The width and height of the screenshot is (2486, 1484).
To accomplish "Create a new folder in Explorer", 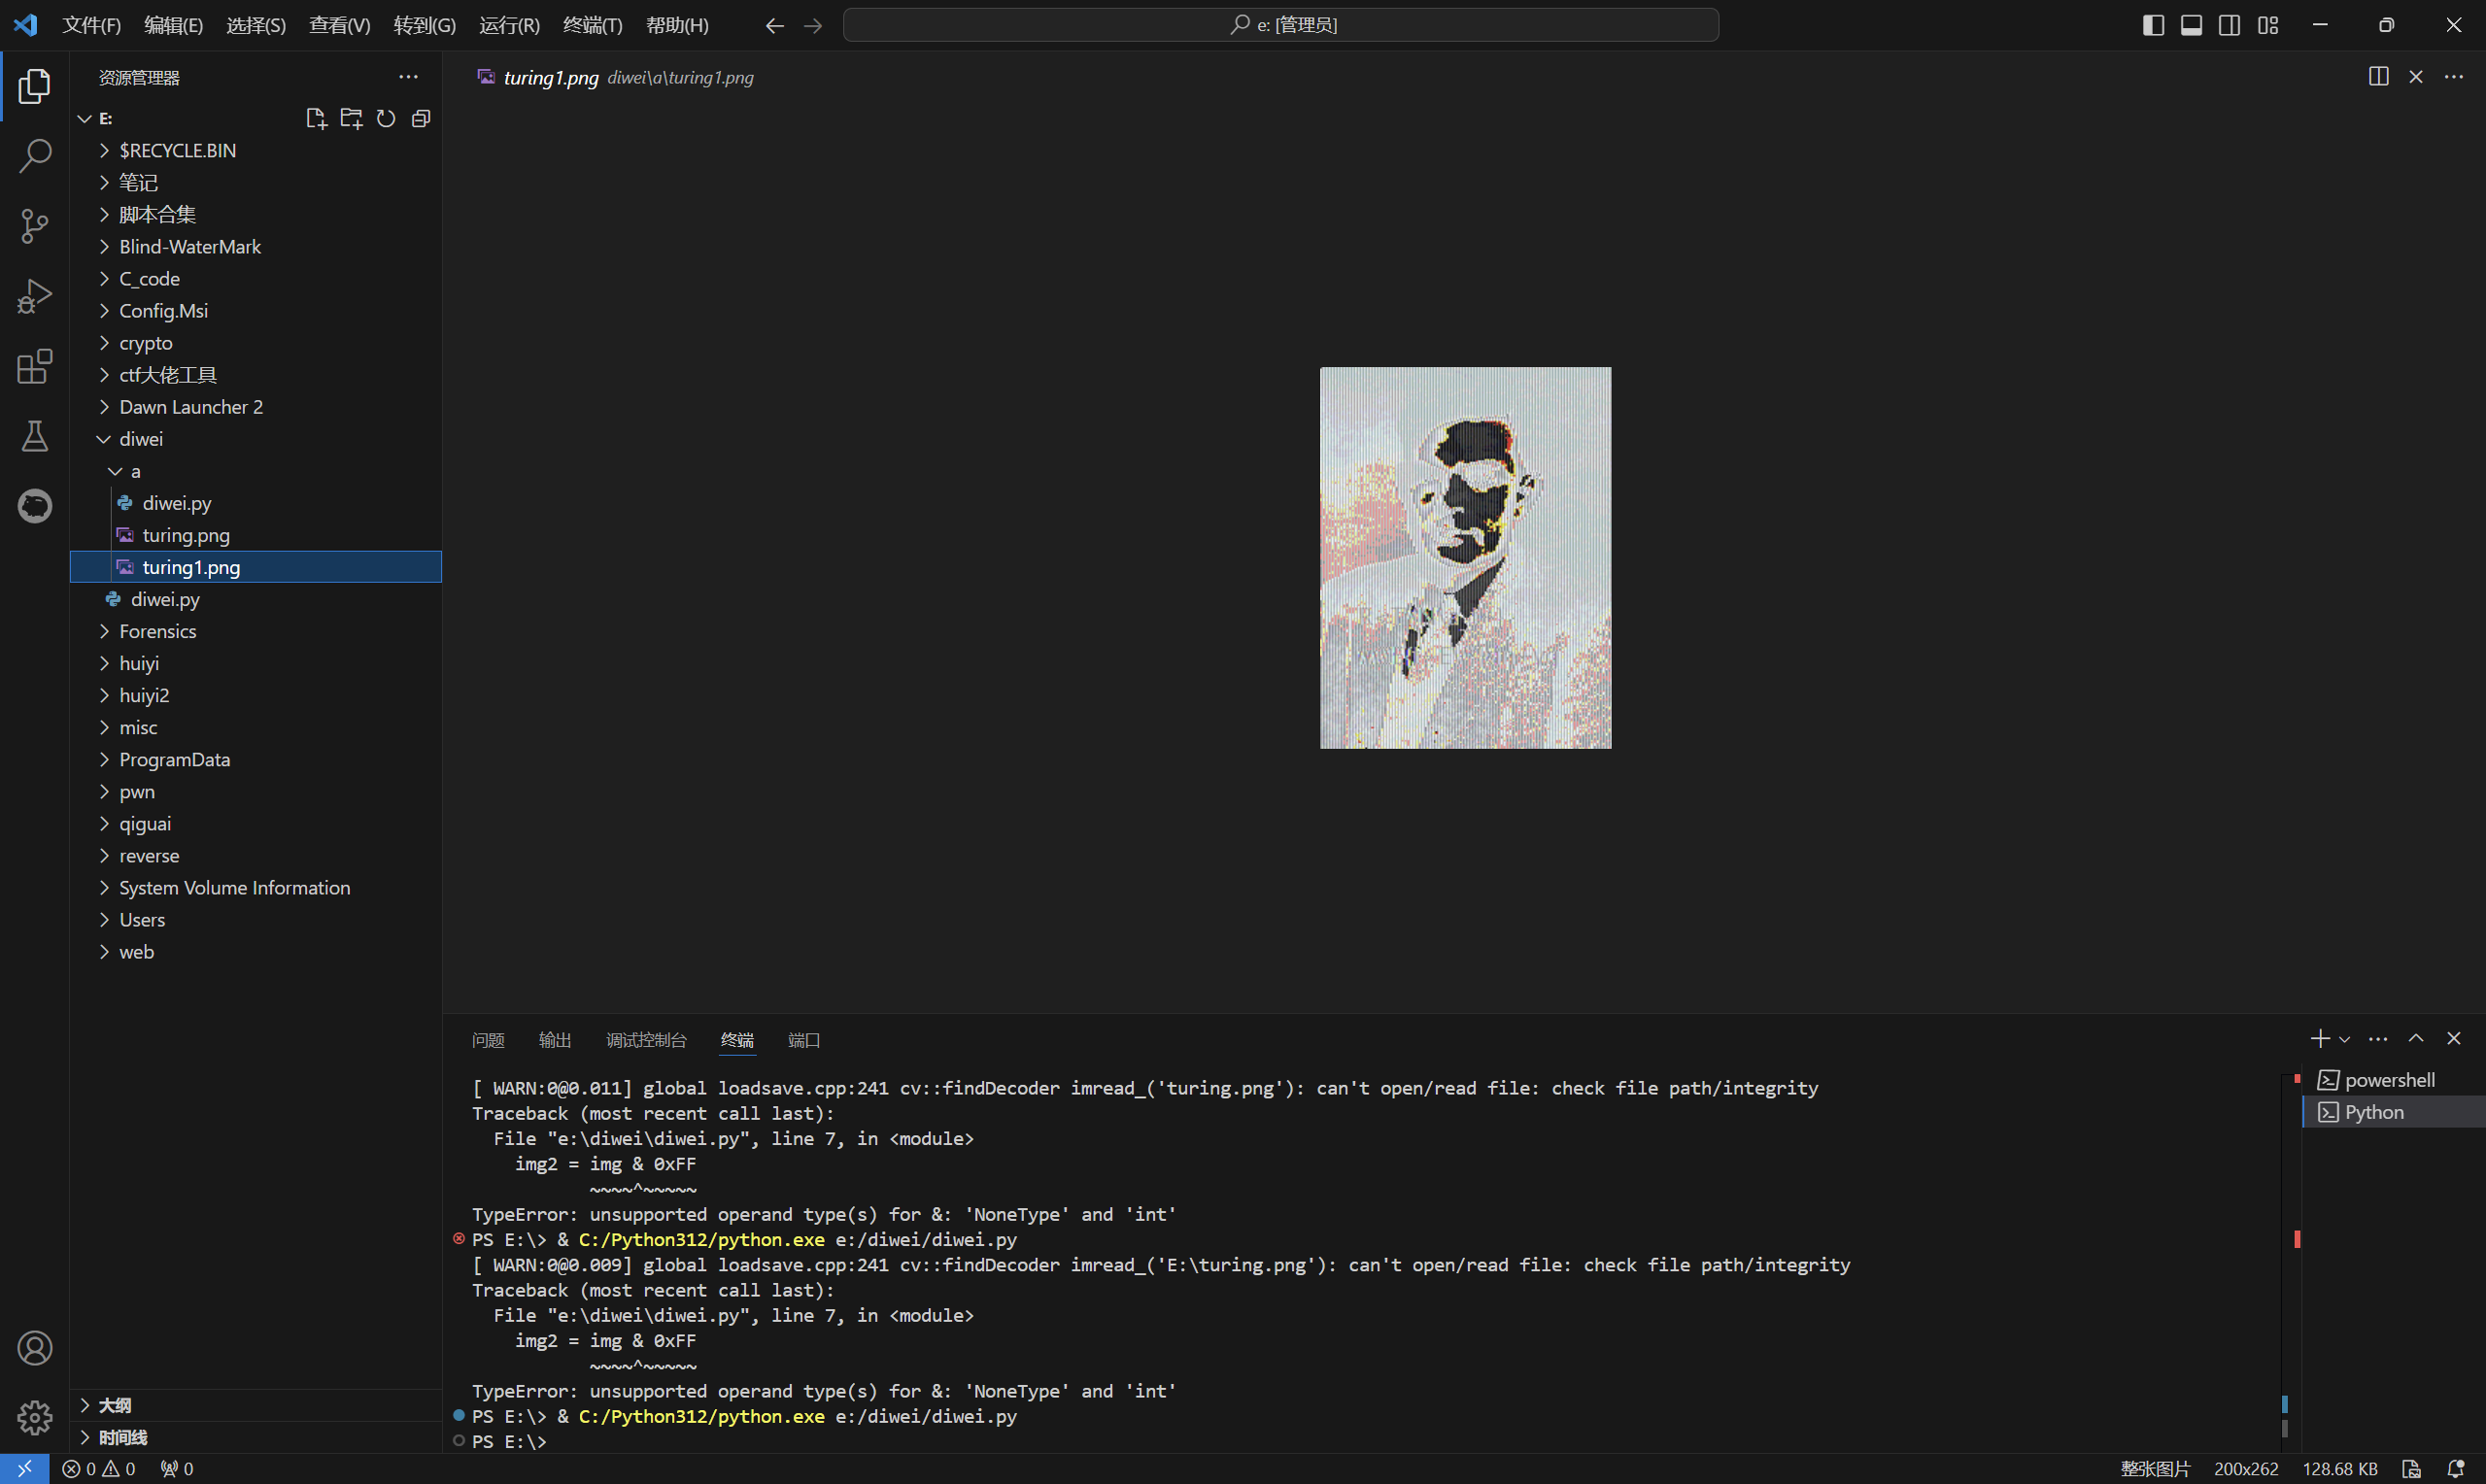I will point(351,118).
